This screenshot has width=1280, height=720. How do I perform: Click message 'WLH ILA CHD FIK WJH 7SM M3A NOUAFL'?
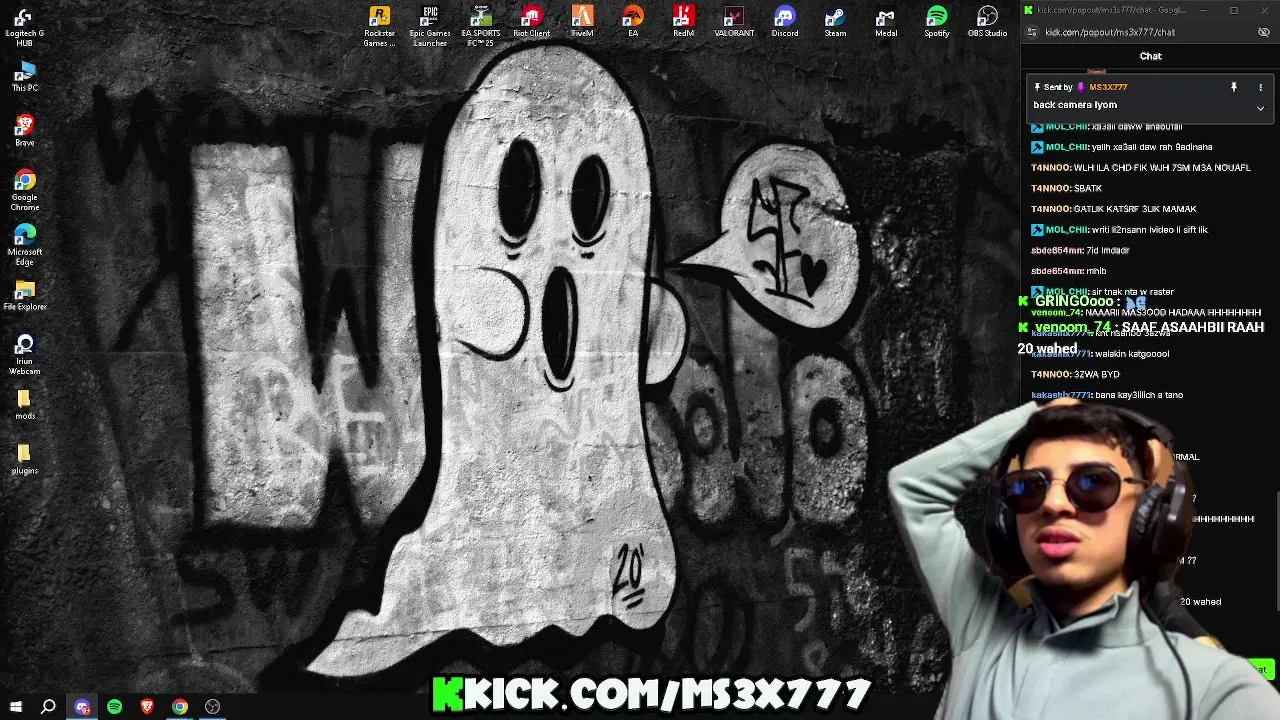pyautogui.click(x=1162, y=168)
